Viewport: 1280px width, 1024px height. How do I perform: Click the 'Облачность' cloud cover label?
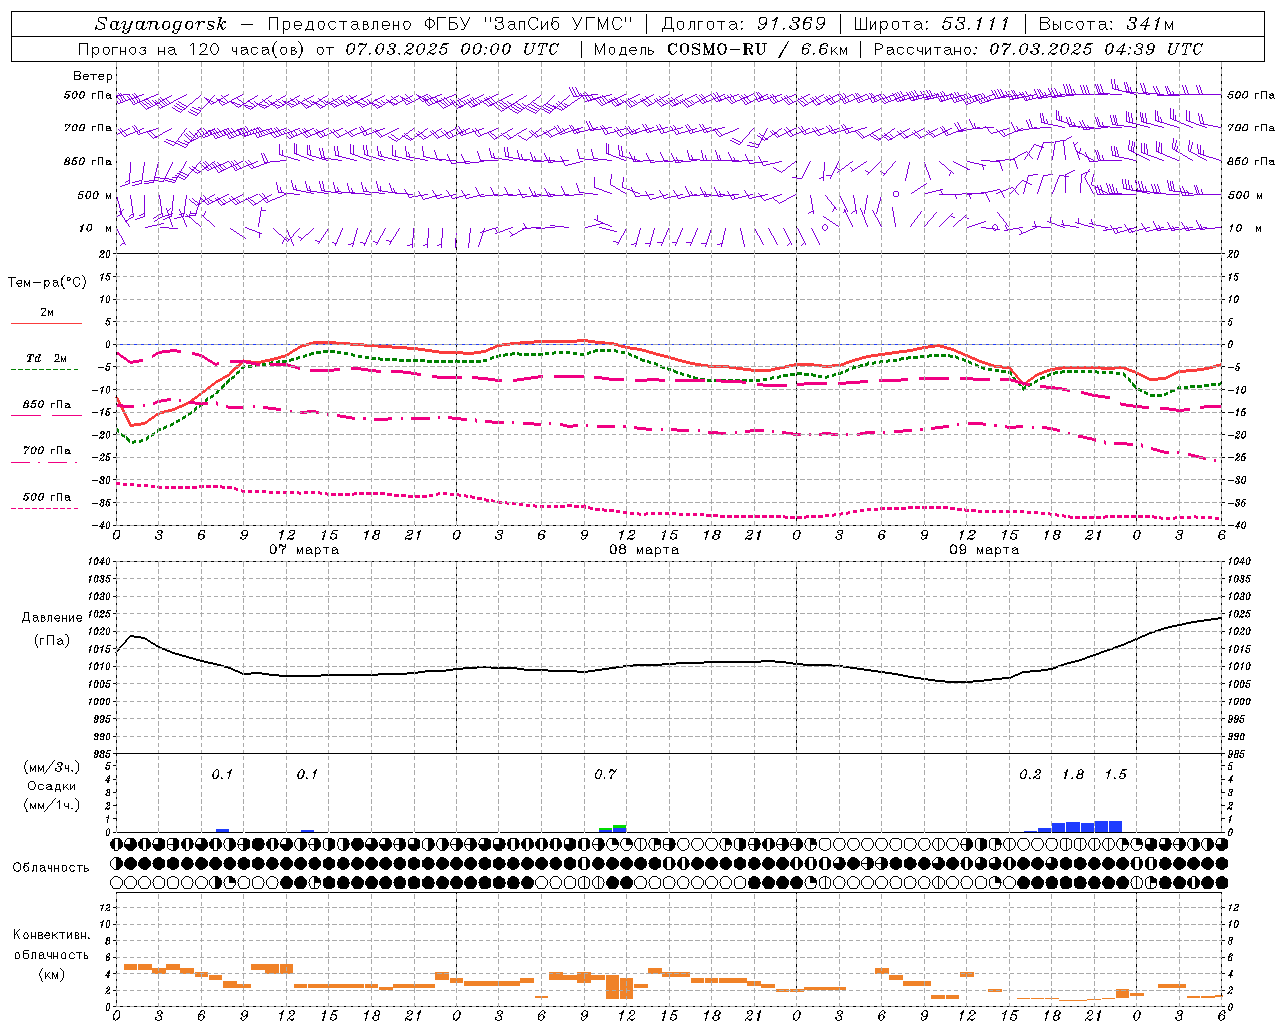51,868
